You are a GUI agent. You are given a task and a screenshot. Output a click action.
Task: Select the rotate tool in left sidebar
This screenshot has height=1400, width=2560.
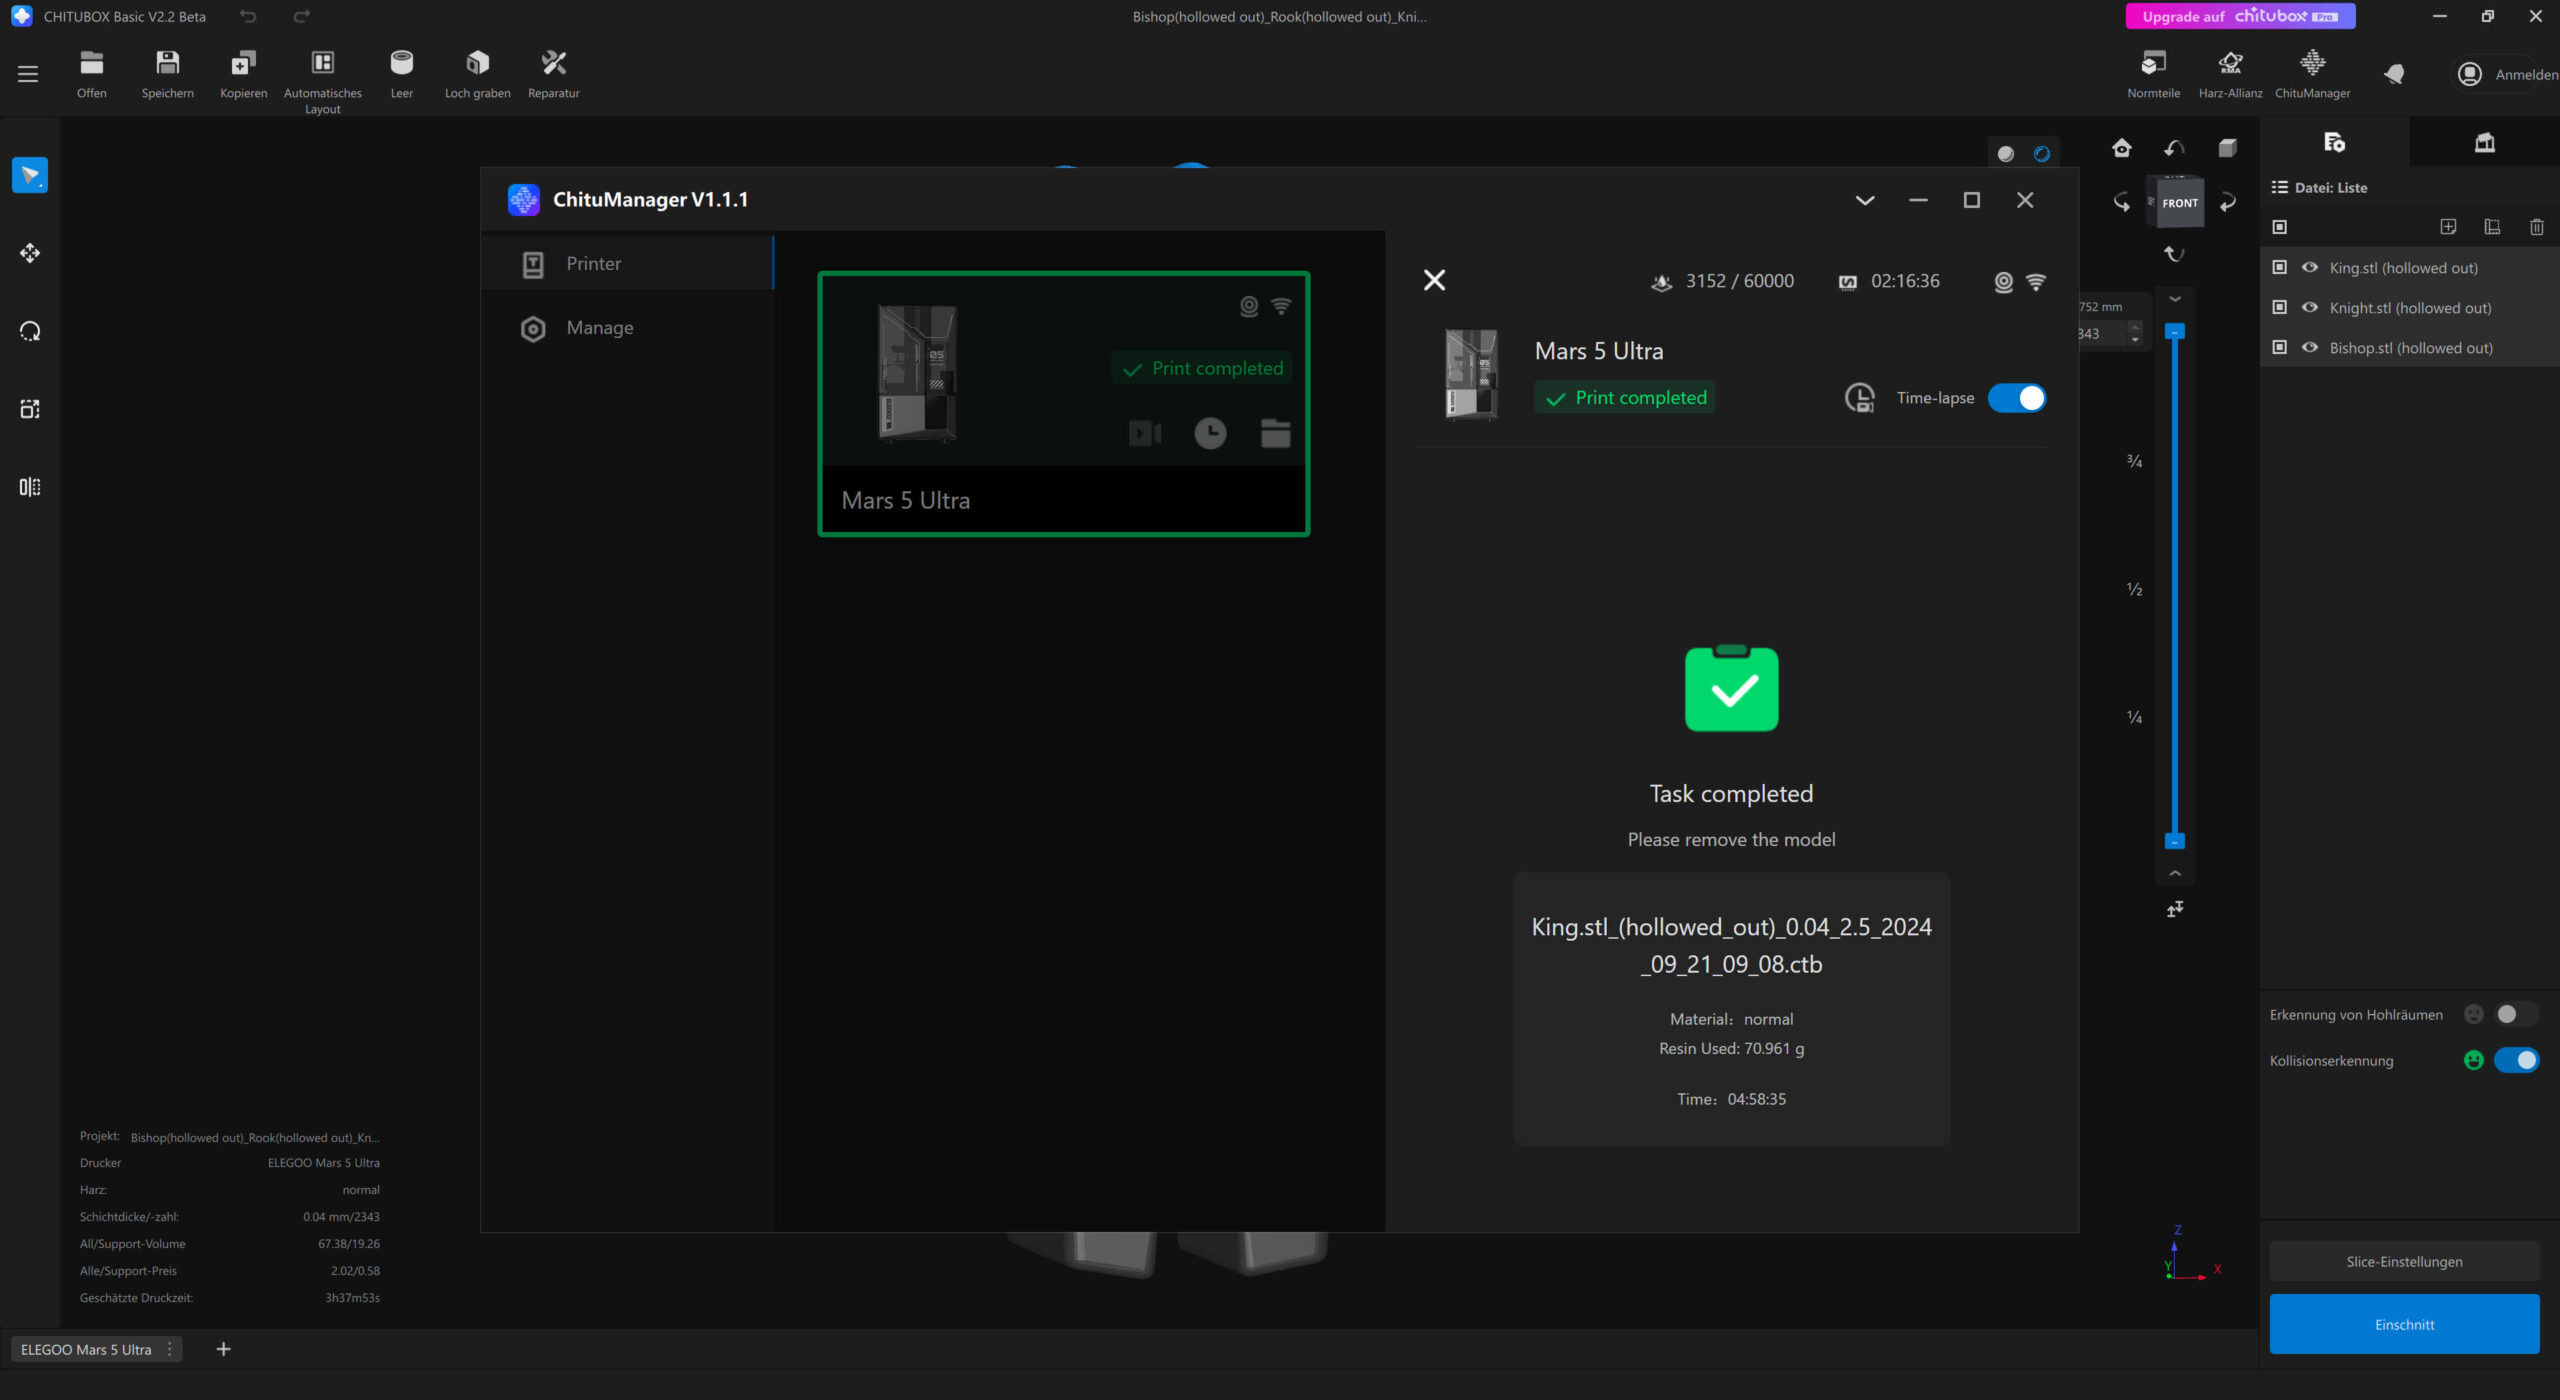pyautogui.click(x=30, y=331)
